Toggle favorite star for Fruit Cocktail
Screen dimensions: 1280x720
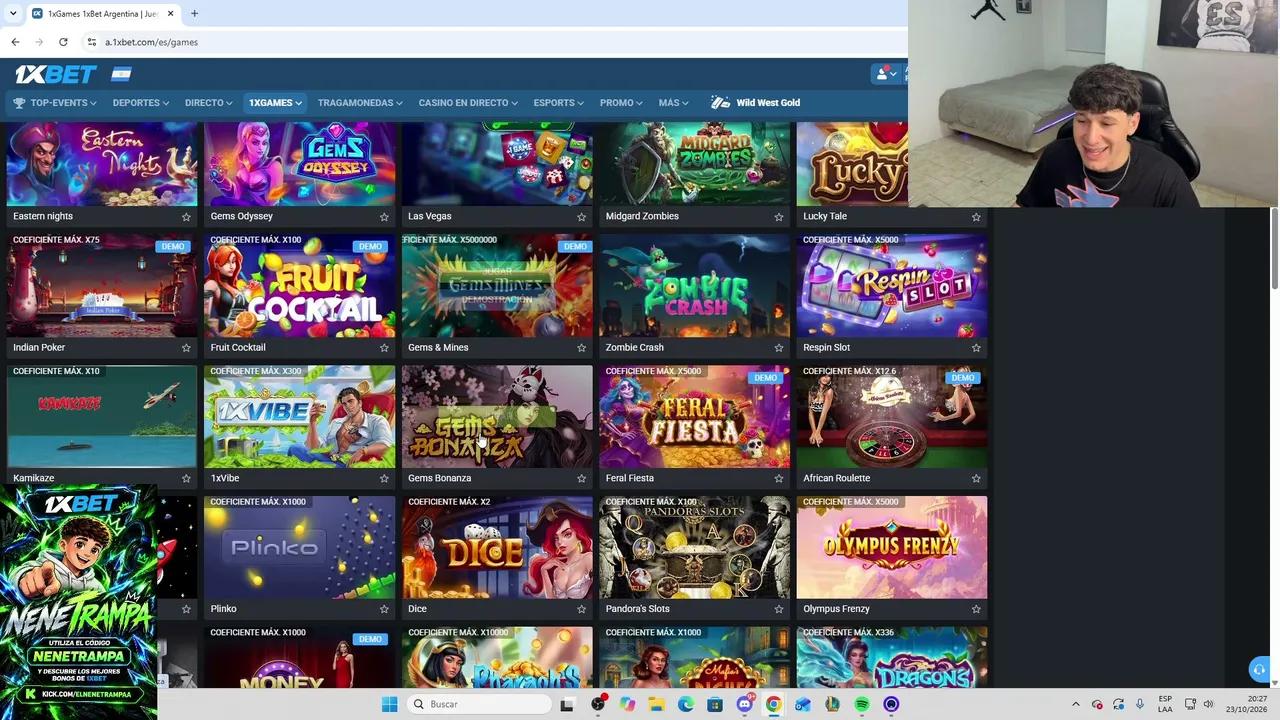[x=384, y=347]
